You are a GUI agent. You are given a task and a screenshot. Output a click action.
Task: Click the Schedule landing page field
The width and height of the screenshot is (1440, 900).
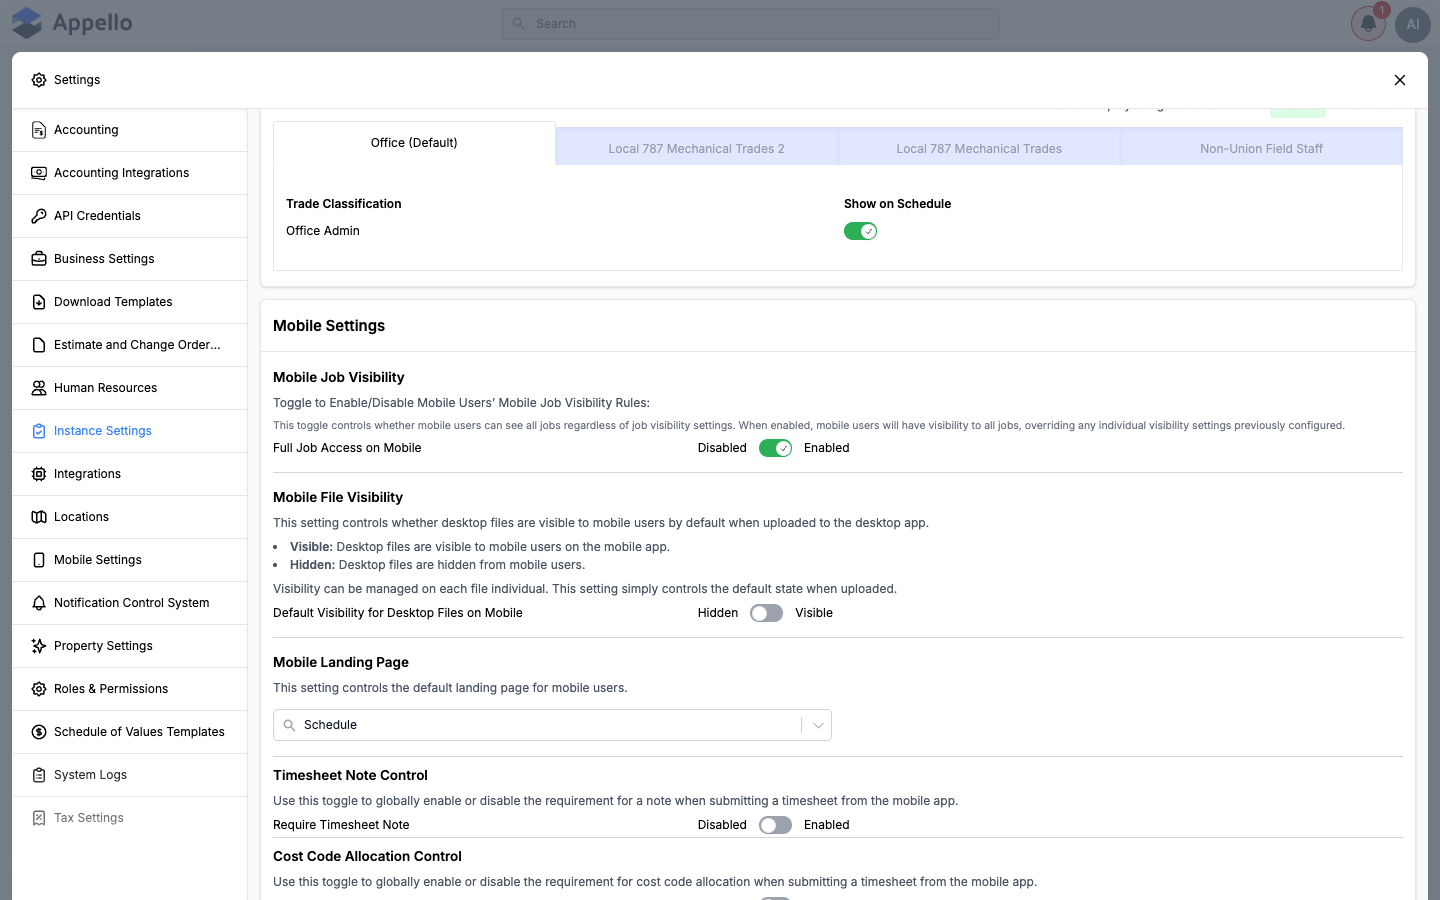(552, 725)
